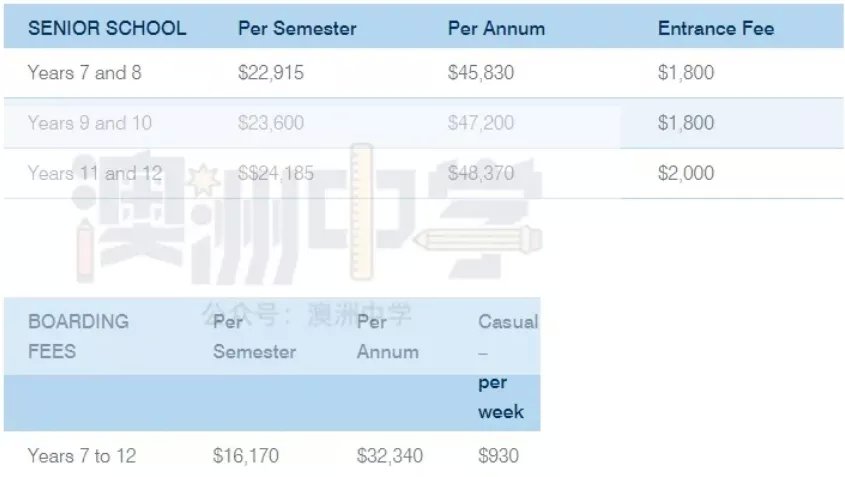This screenshot has width=845, height=477.
Task: Click the Years 7 and 8 row label
Action: pos(85,72)
